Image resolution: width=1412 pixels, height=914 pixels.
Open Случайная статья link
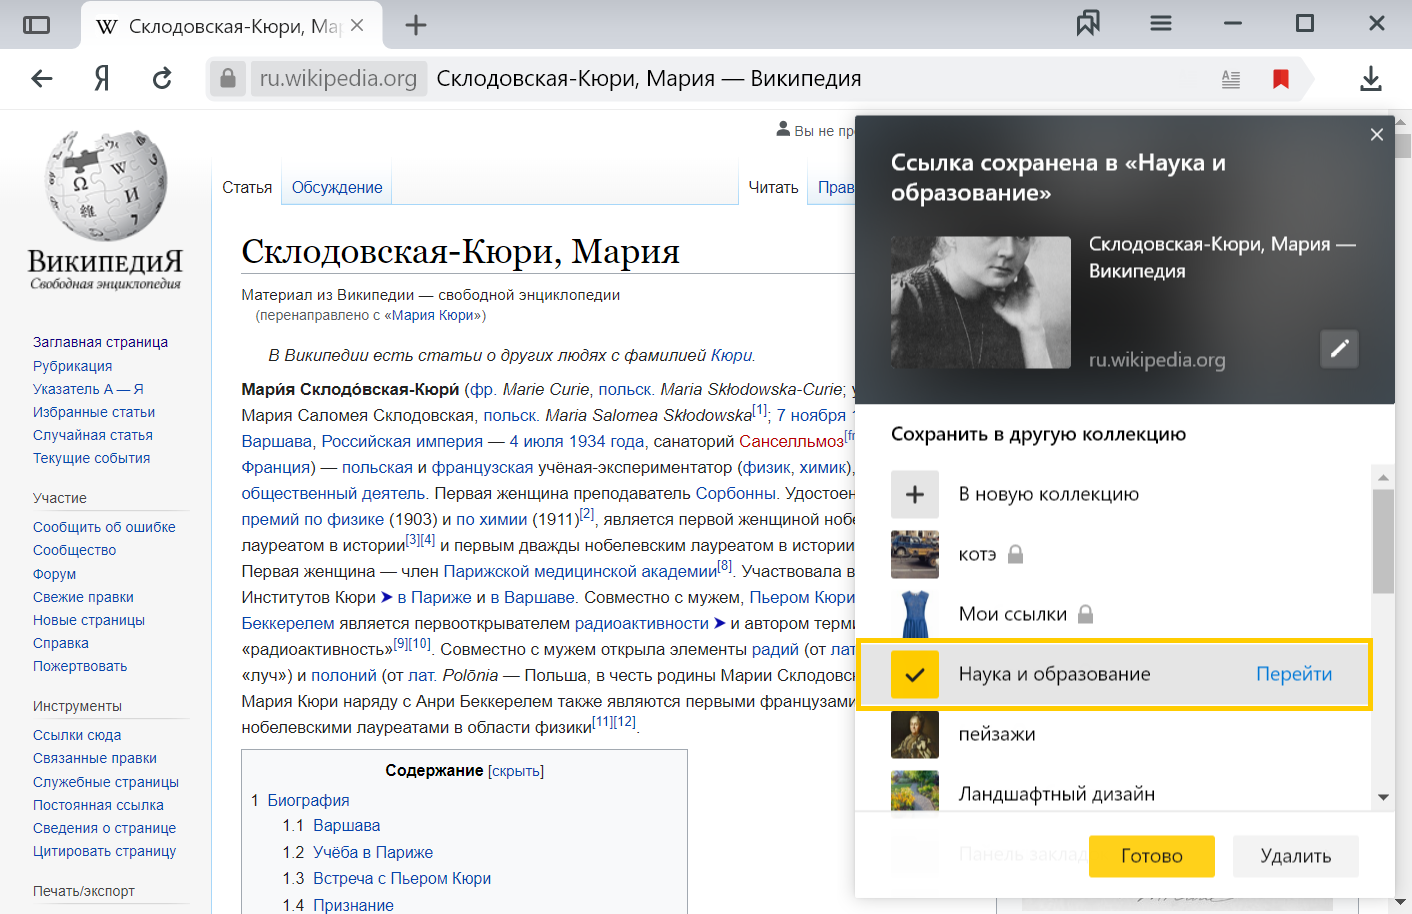[93, 435]
